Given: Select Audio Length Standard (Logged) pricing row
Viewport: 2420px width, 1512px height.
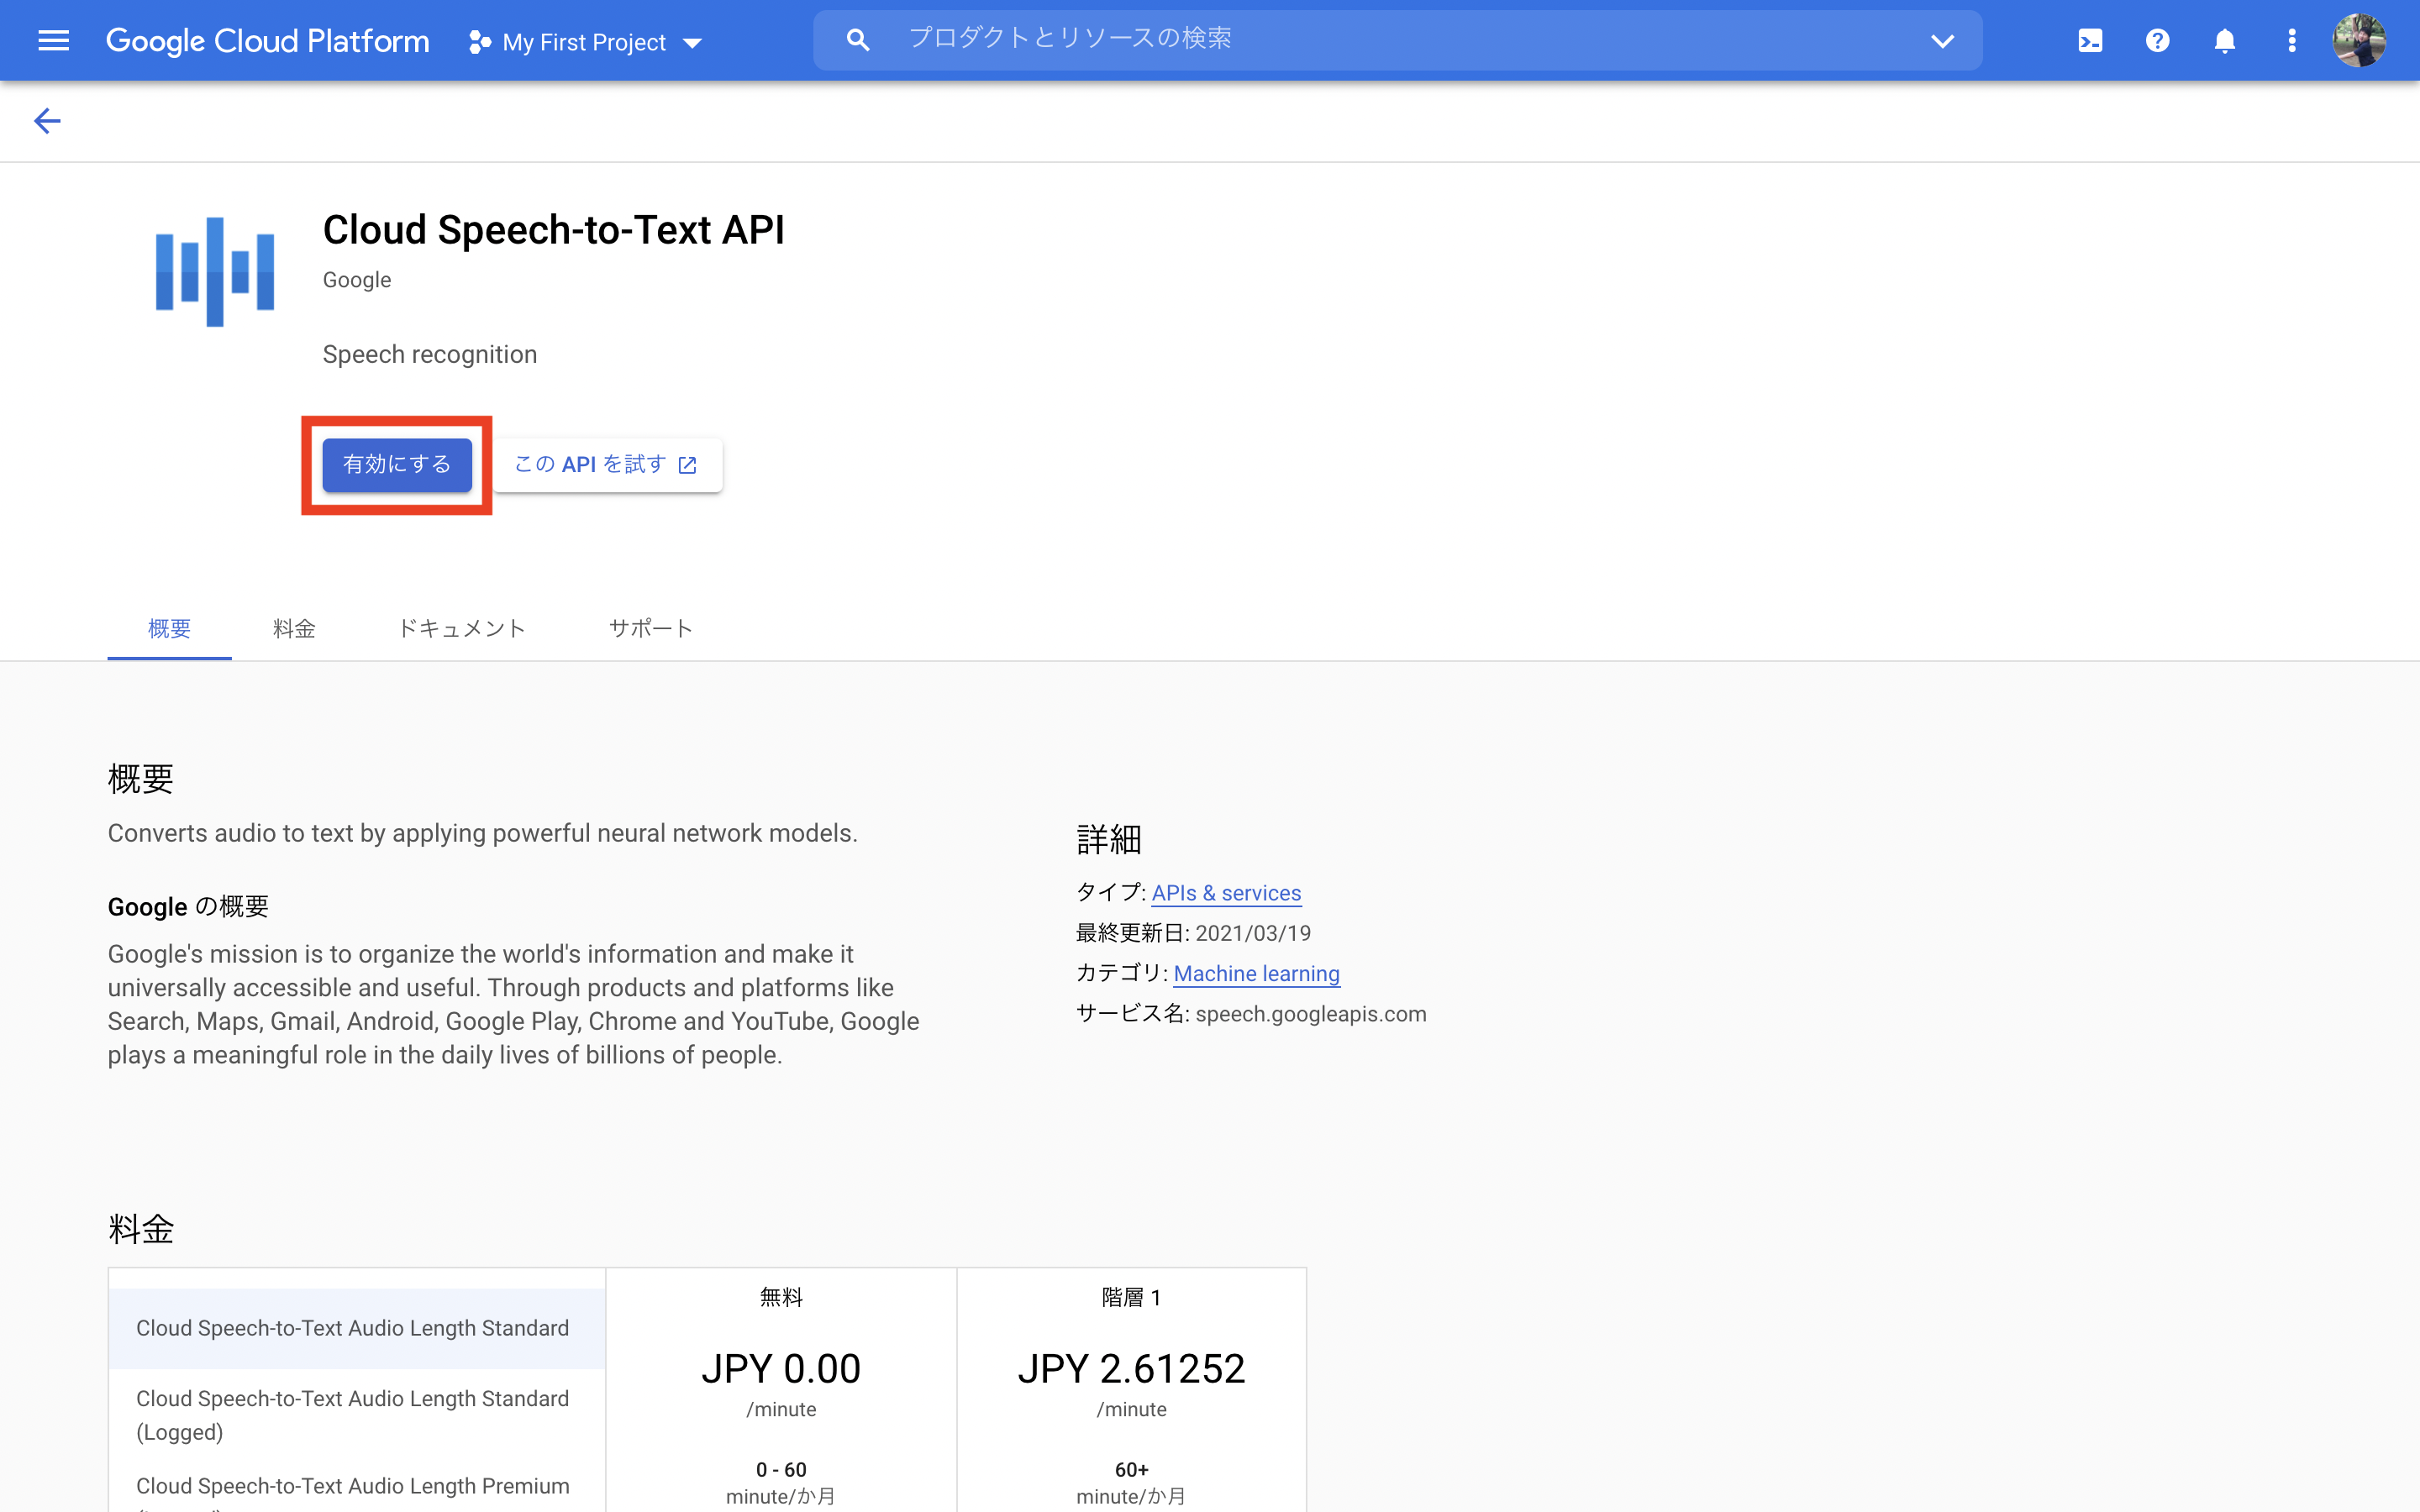Looking at the screenshot, I should tap(353, 1414).
